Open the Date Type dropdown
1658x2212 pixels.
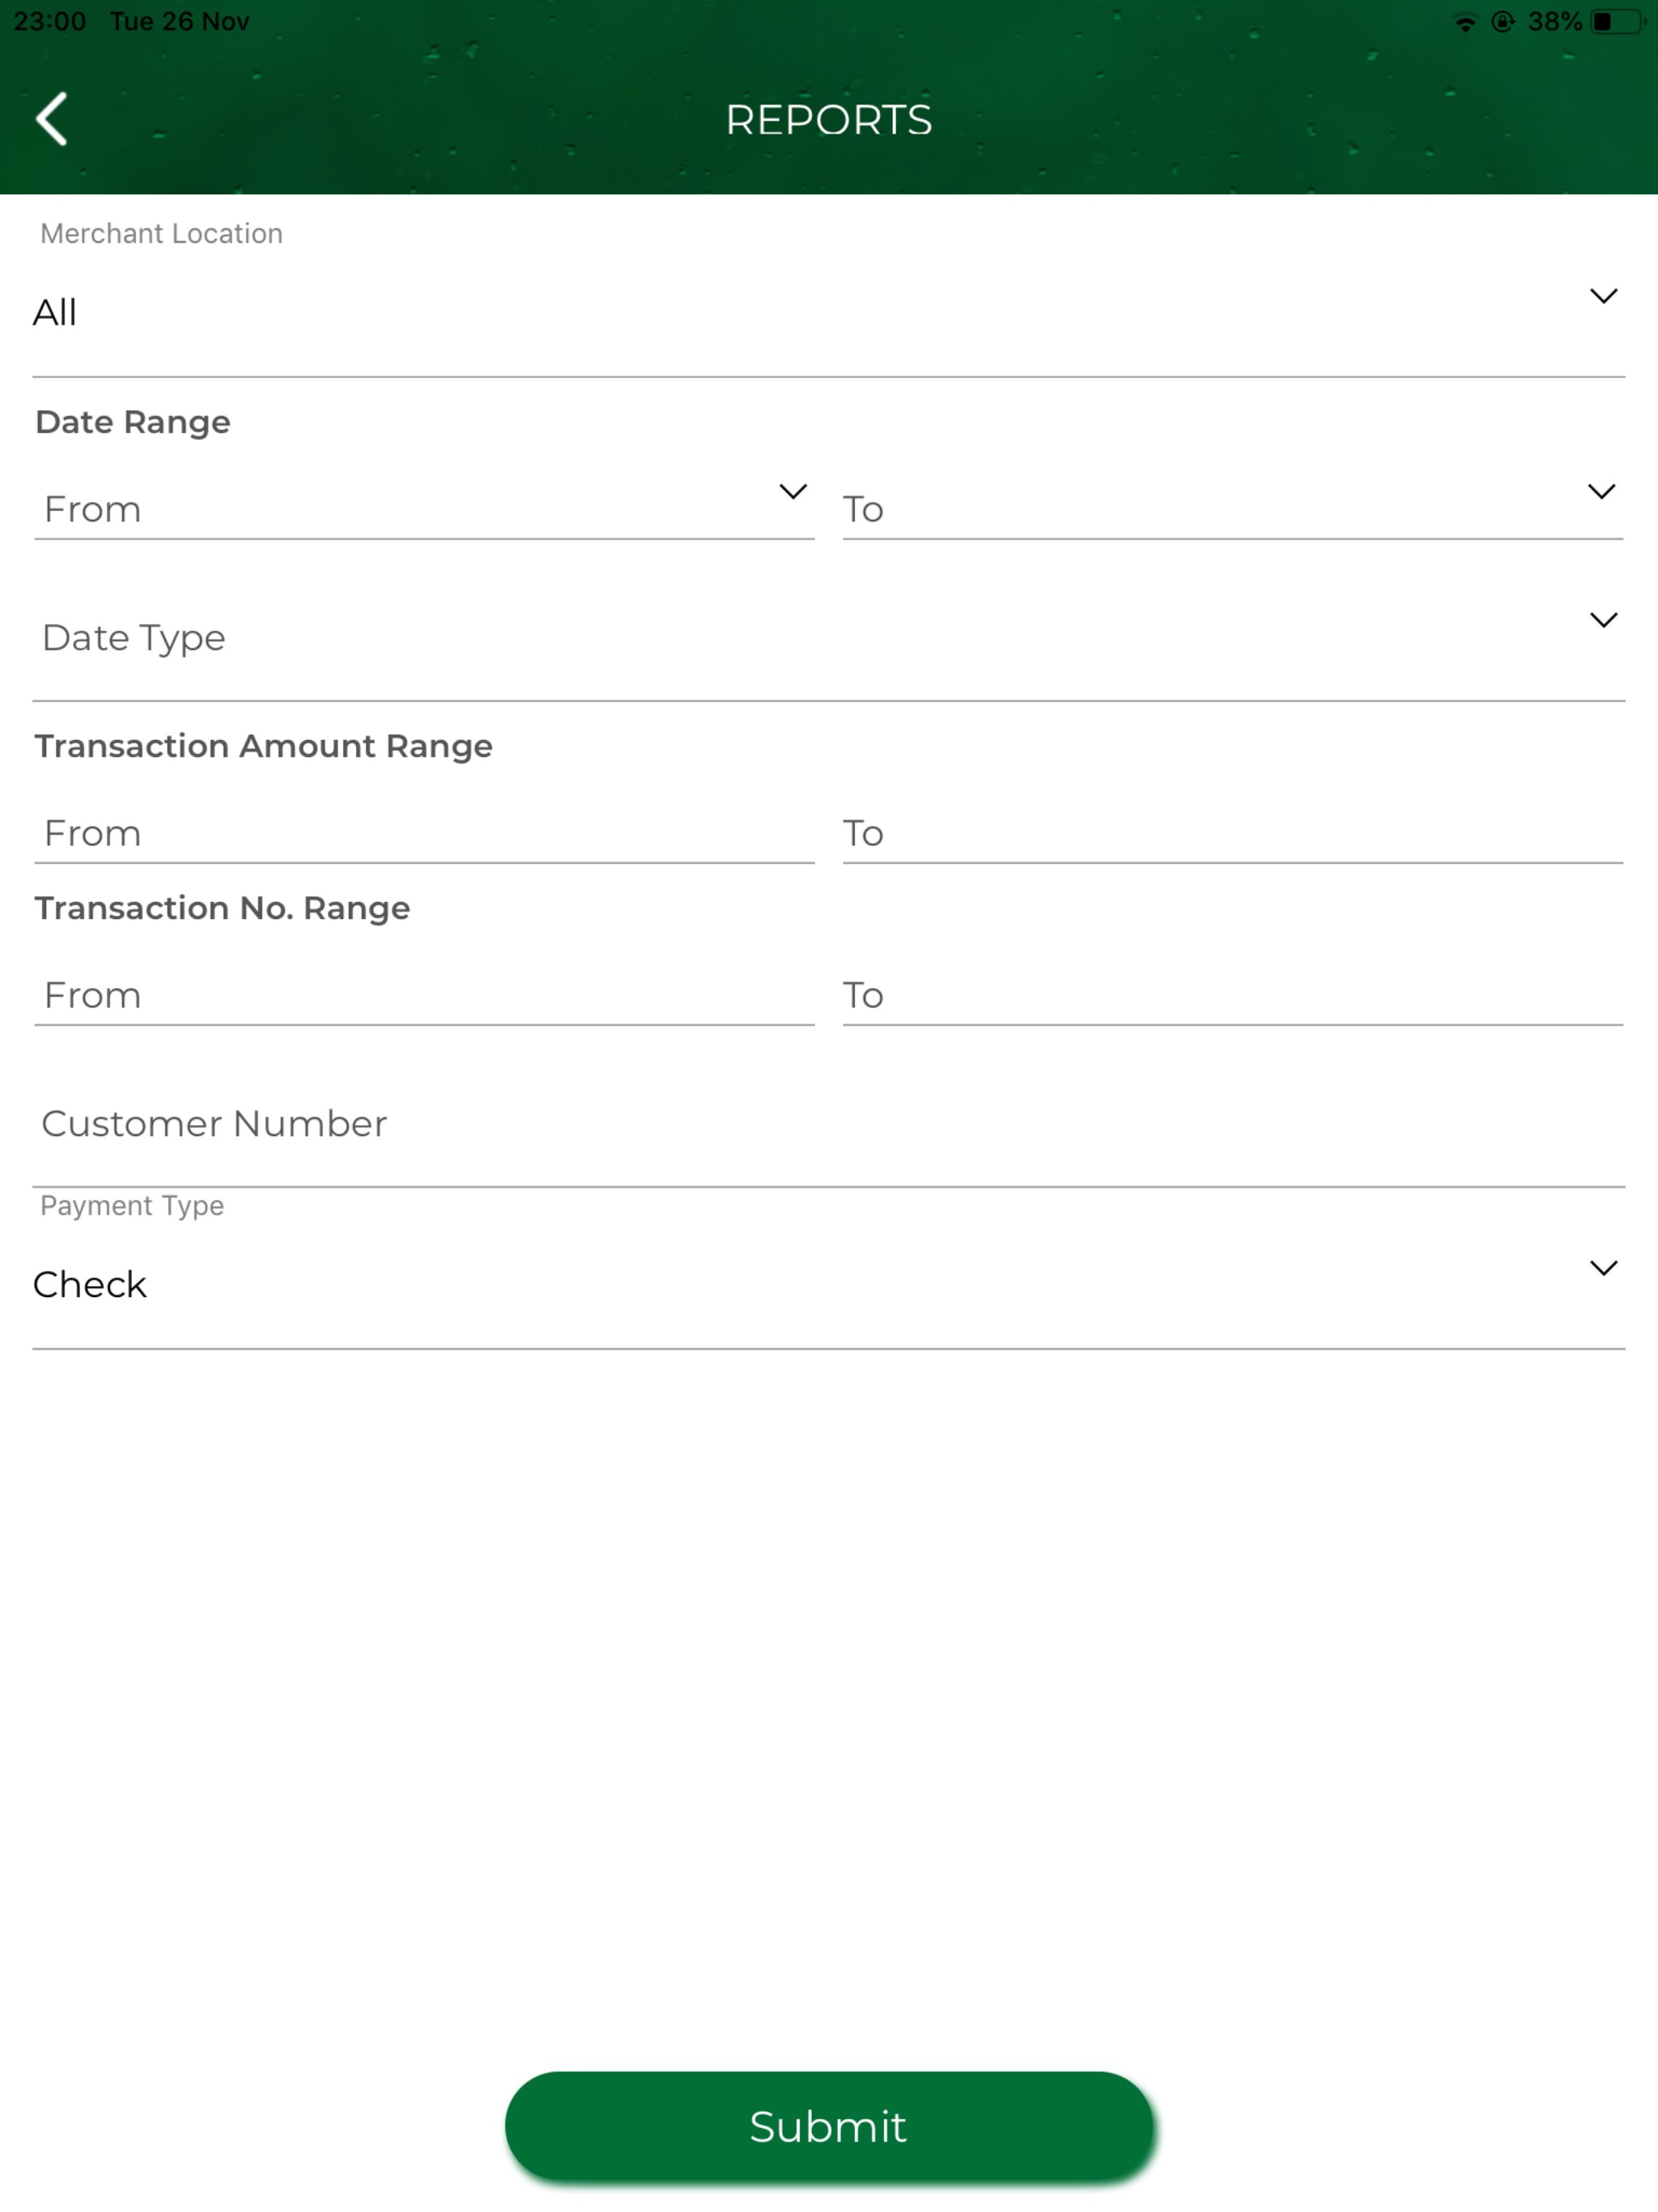829,637
